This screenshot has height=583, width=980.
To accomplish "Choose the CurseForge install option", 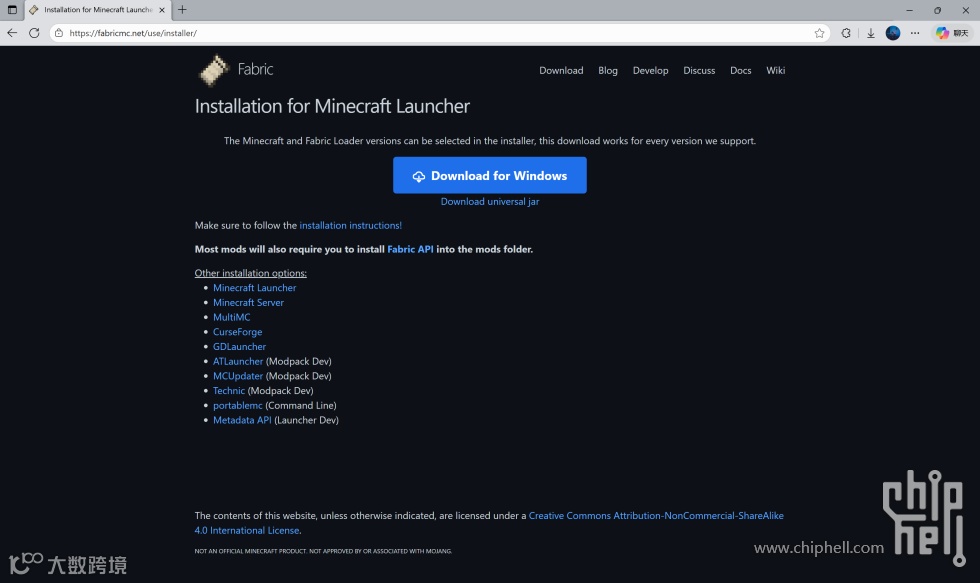I will pyautogui.click(x=238, y=332).
